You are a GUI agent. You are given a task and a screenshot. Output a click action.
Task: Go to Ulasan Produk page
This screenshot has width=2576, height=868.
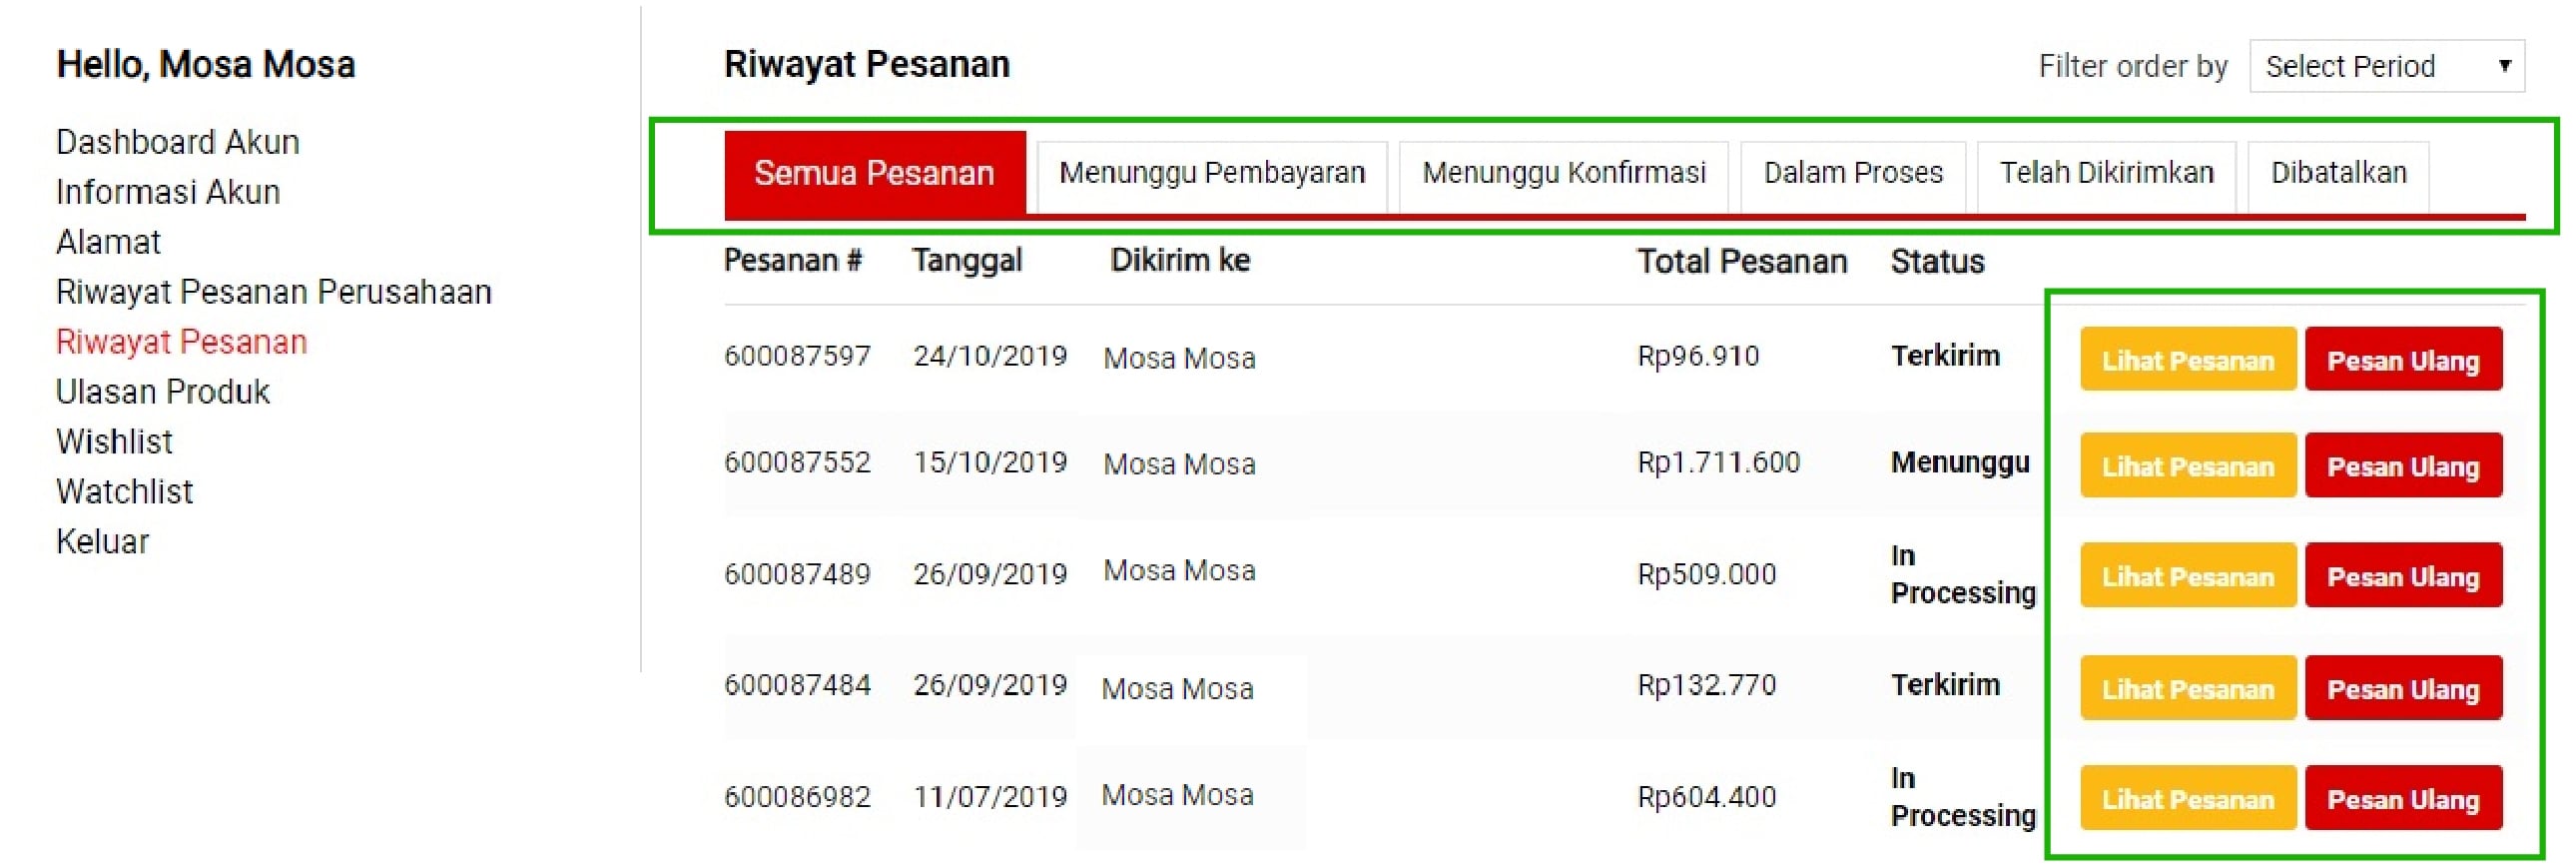[x=163, y=392]
